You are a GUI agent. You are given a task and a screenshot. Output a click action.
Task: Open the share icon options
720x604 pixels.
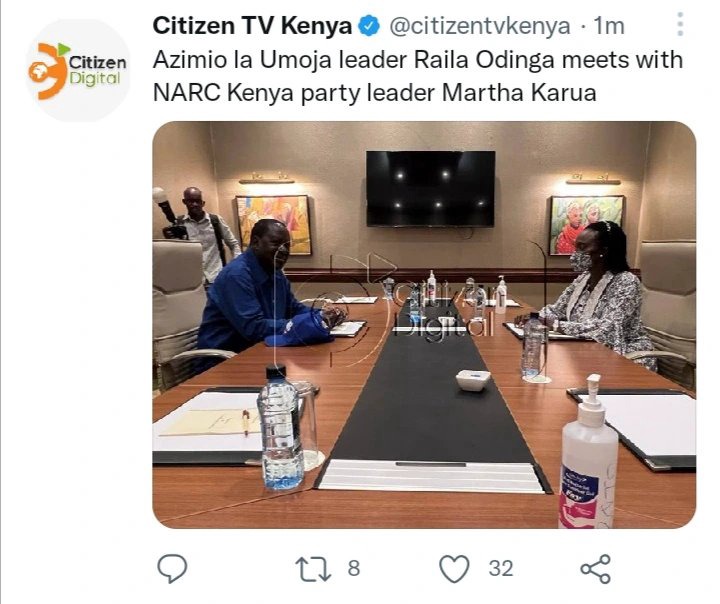(596, 569)
